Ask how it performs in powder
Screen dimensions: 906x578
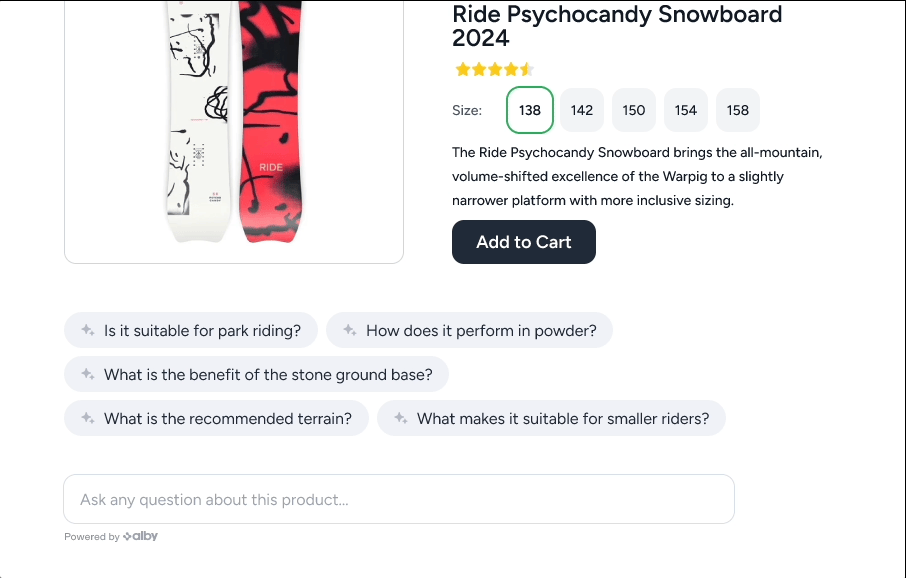469,329
